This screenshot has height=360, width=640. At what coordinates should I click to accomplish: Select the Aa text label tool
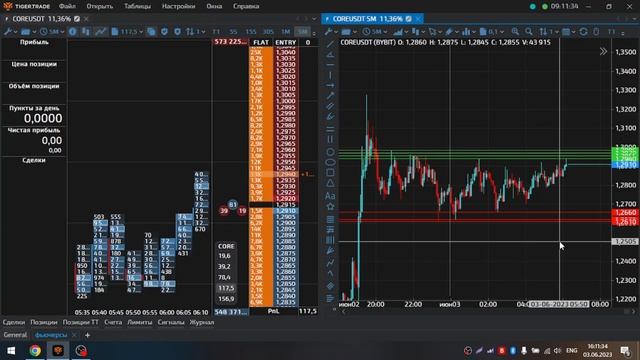click(x=330, y=196)
